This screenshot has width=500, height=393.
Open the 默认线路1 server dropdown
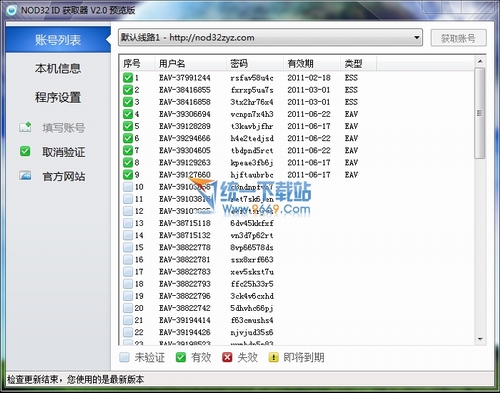pyautogui.click(x=270, y=38)
